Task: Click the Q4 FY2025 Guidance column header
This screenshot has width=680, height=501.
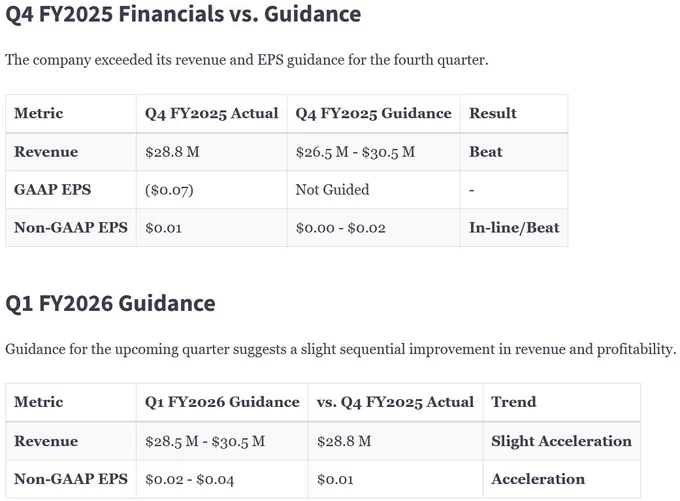Action: tap(373, 113)
